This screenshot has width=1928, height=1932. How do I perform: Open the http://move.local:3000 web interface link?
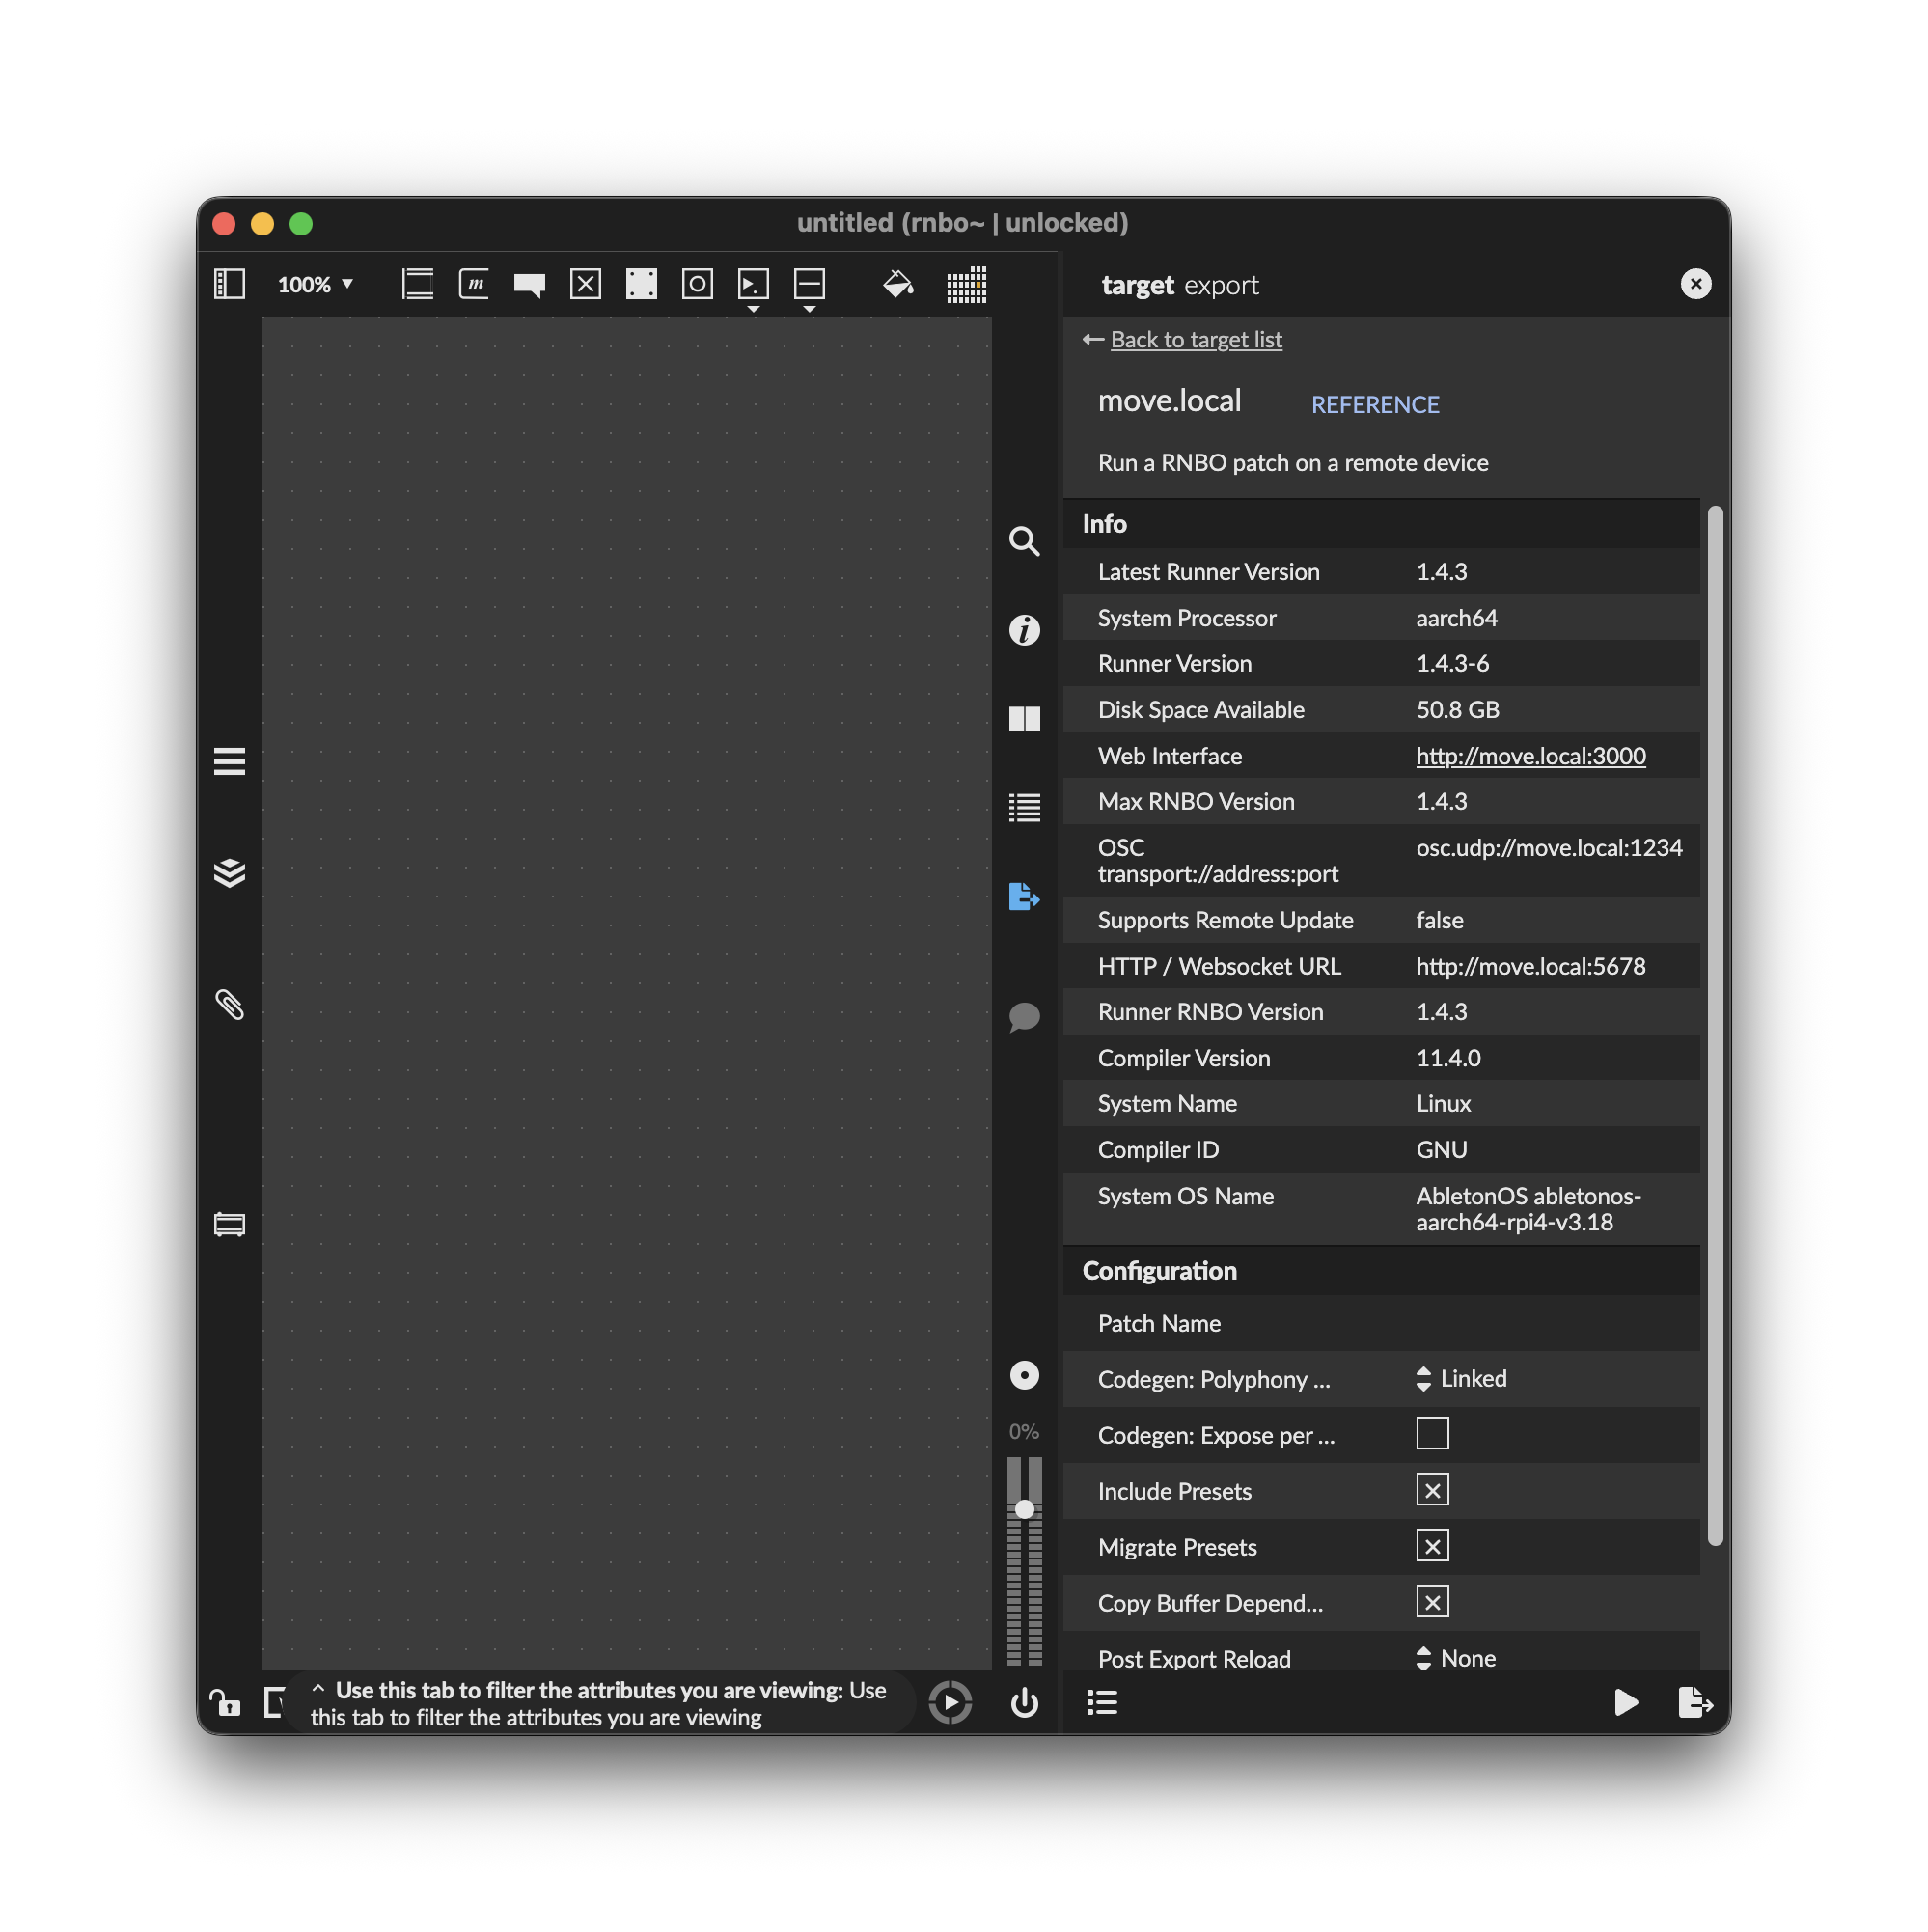coord(1530,756)
